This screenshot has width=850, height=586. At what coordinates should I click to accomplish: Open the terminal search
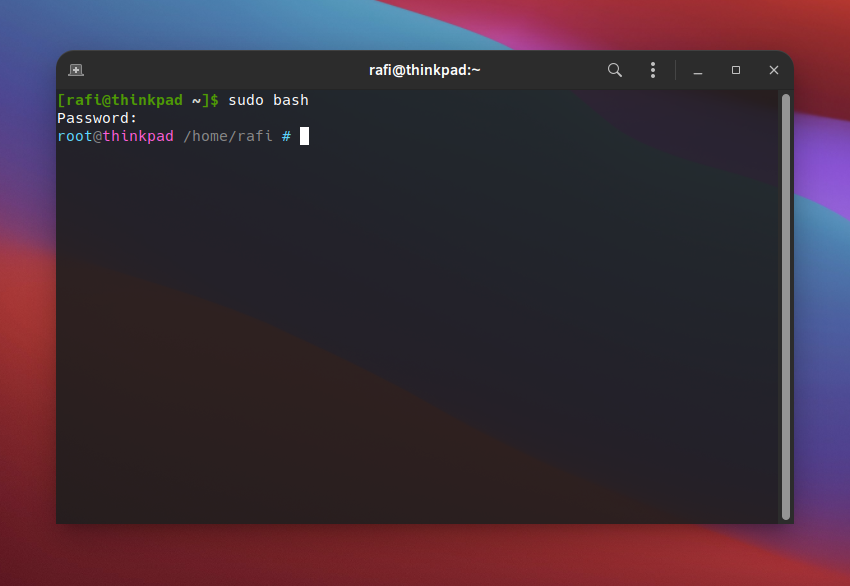615,70
